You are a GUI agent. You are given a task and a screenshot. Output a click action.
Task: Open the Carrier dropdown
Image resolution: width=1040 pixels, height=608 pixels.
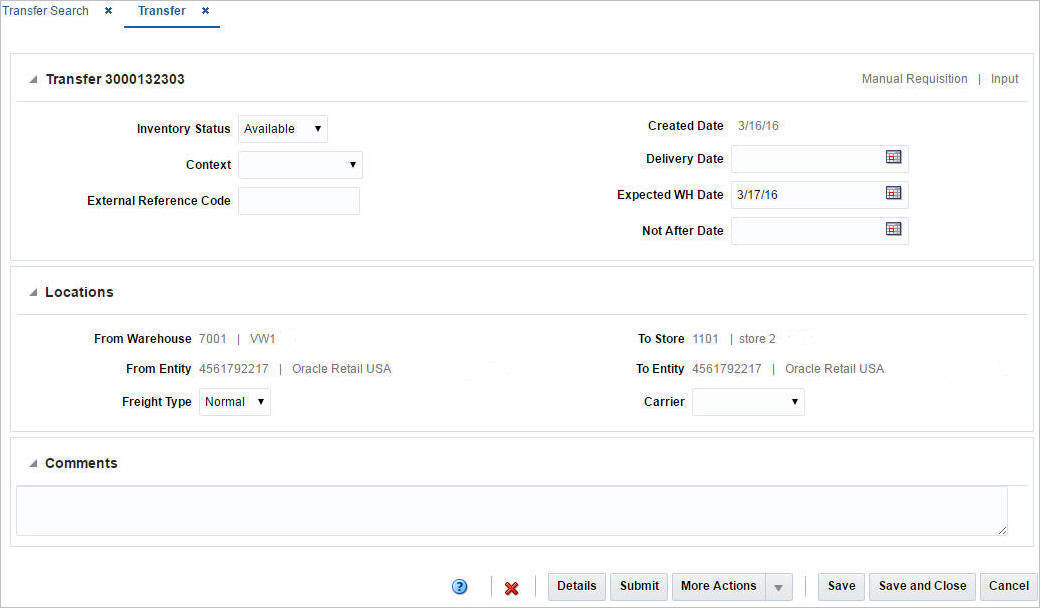793,401
